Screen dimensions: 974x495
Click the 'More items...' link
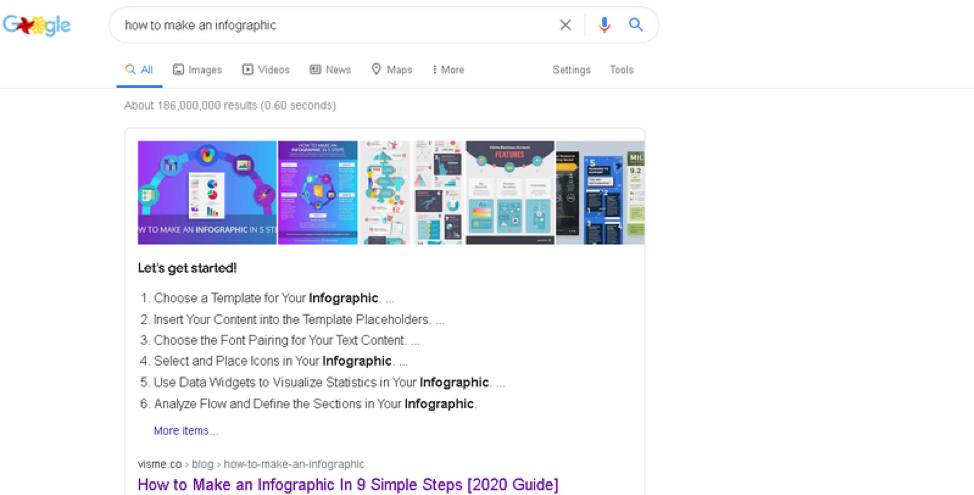click(186, 430)
